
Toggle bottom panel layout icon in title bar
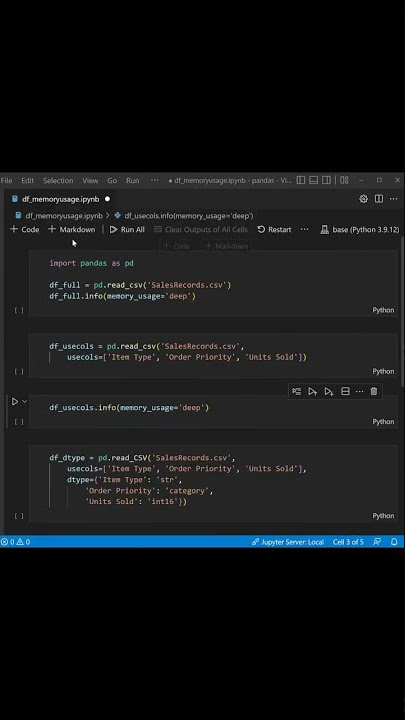click(314, 180)
